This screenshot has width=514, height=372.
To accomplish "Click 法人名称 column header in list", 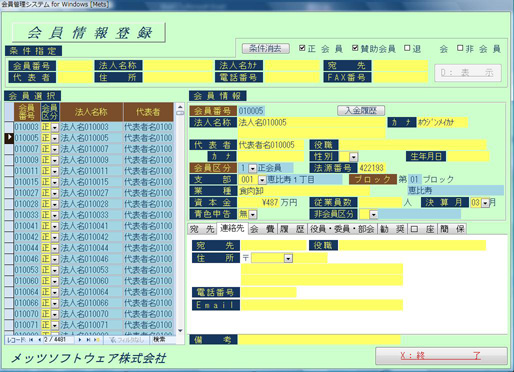I will click(x=91, y=112).
